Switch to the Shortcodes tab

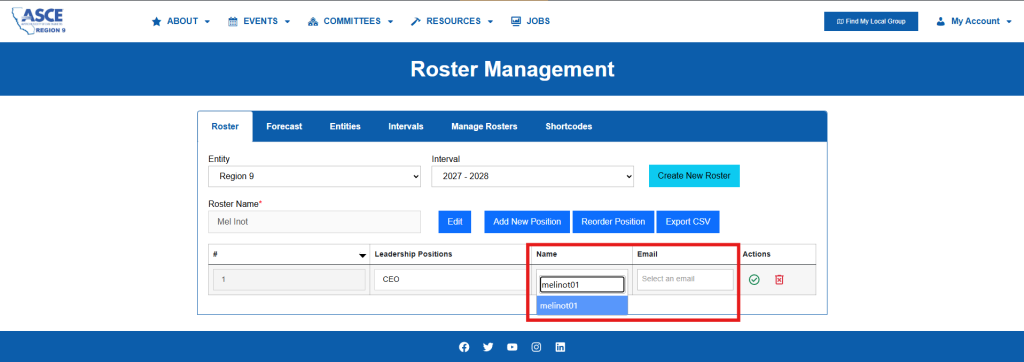(569, 126)
